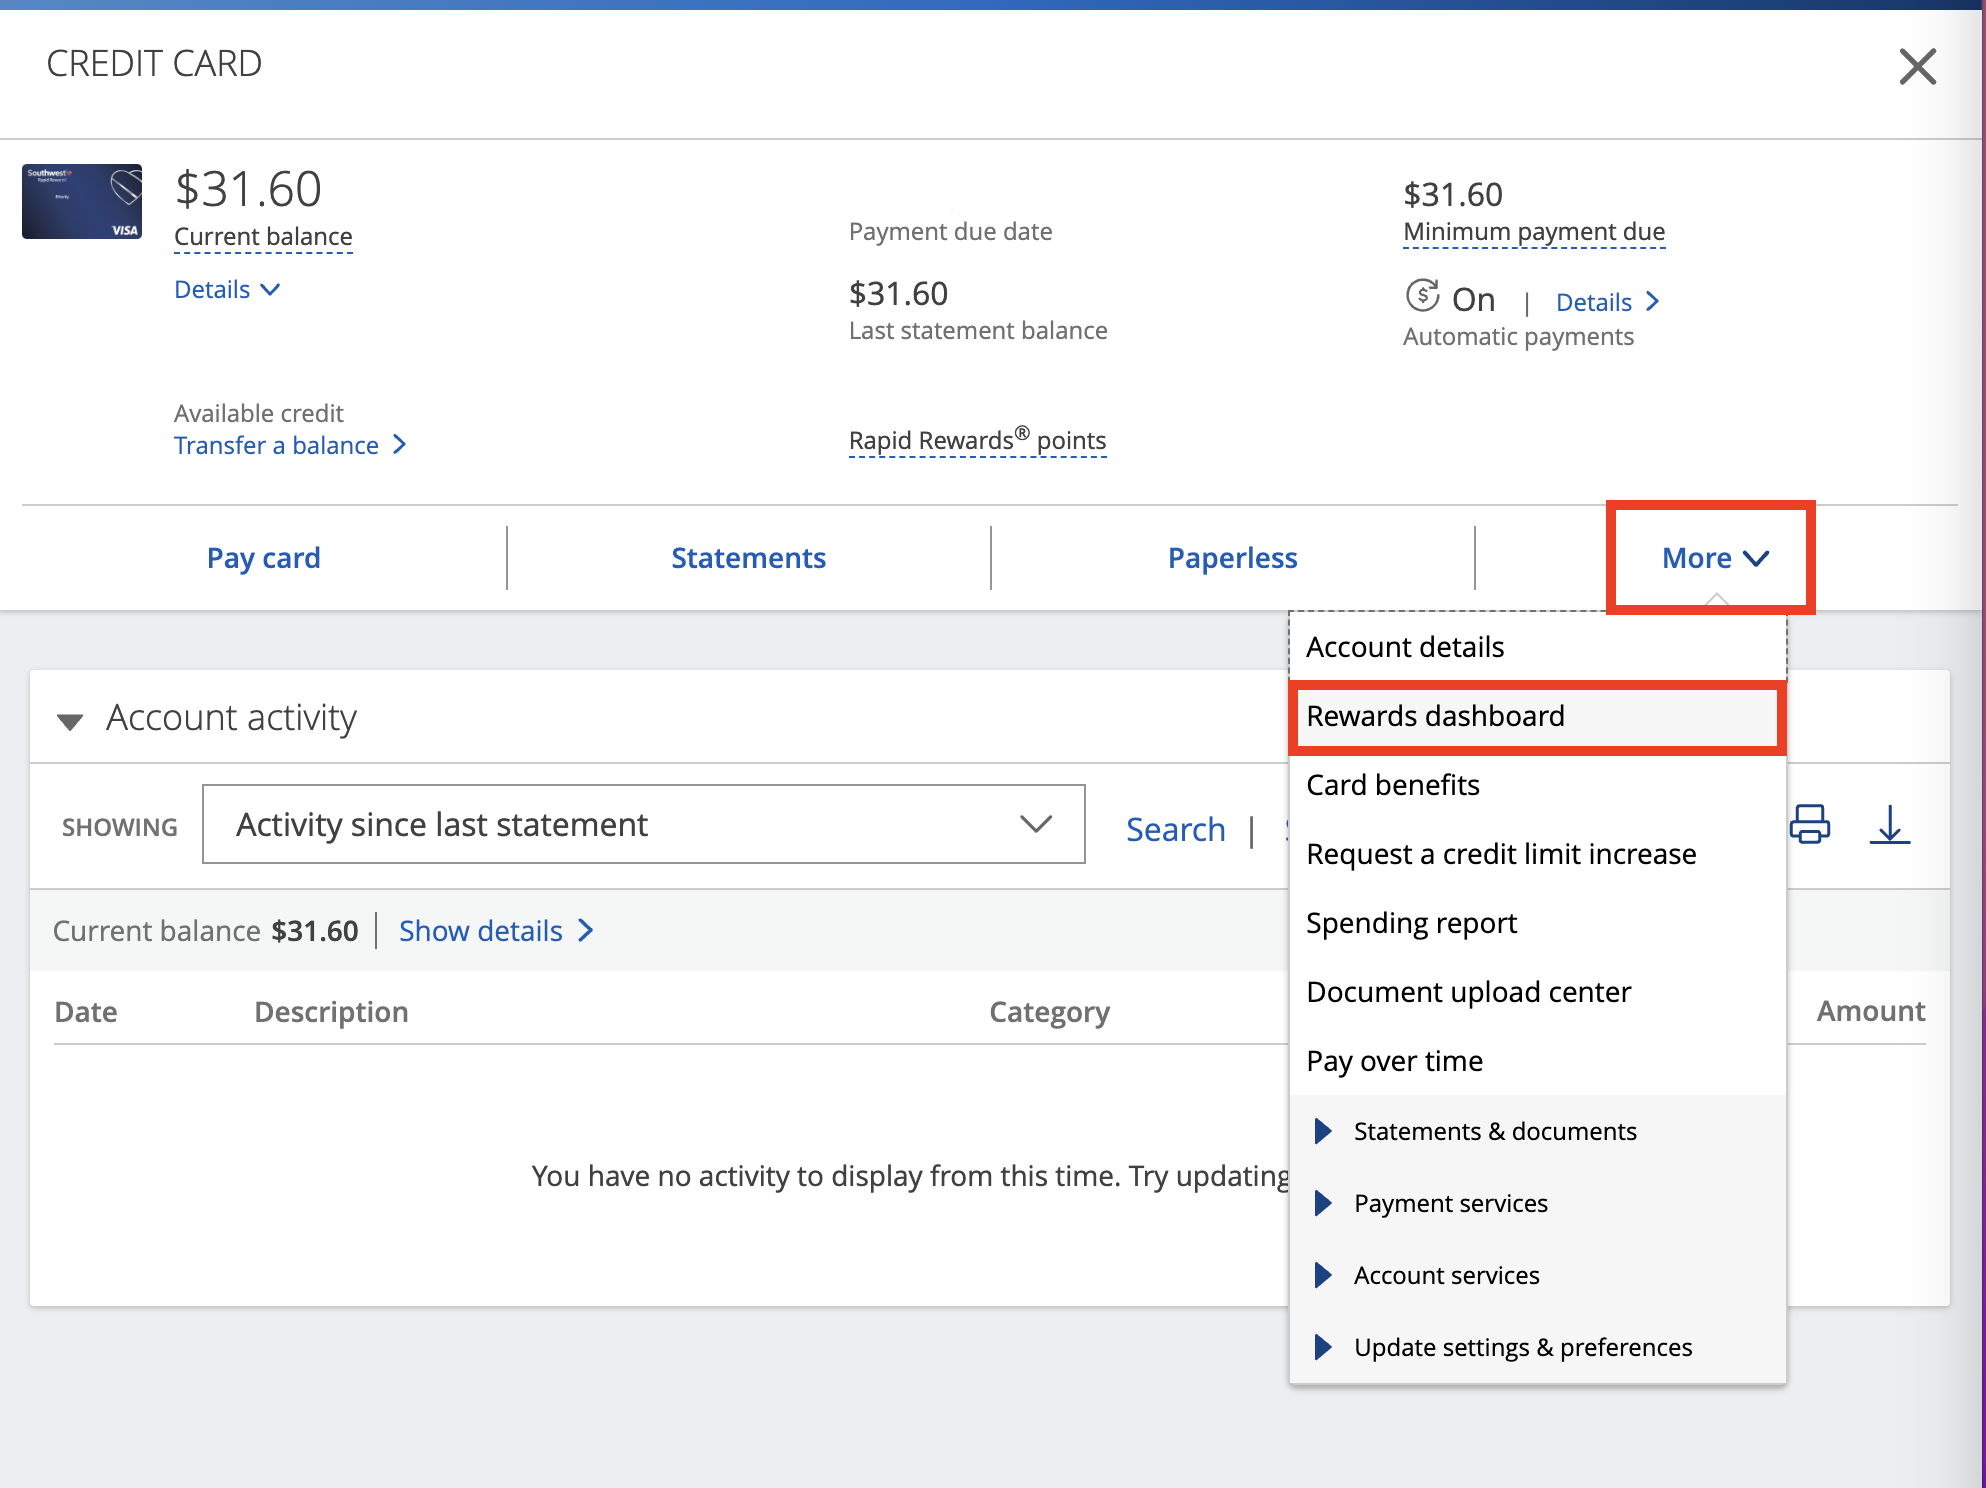Go to the Paperless tab
Image resolution: width=1986 pixels, height=1488 pixels.
tap(1232, 558)
